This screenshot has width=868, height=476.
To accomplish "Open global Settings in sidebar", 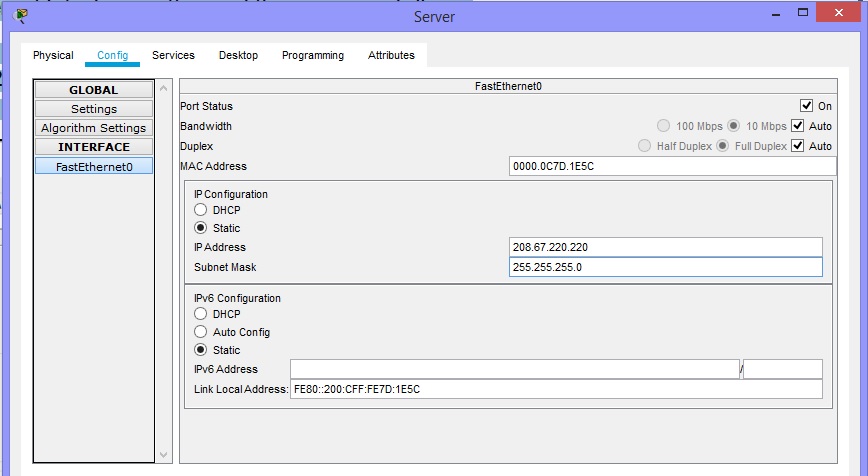I will [x=94, y=109].
